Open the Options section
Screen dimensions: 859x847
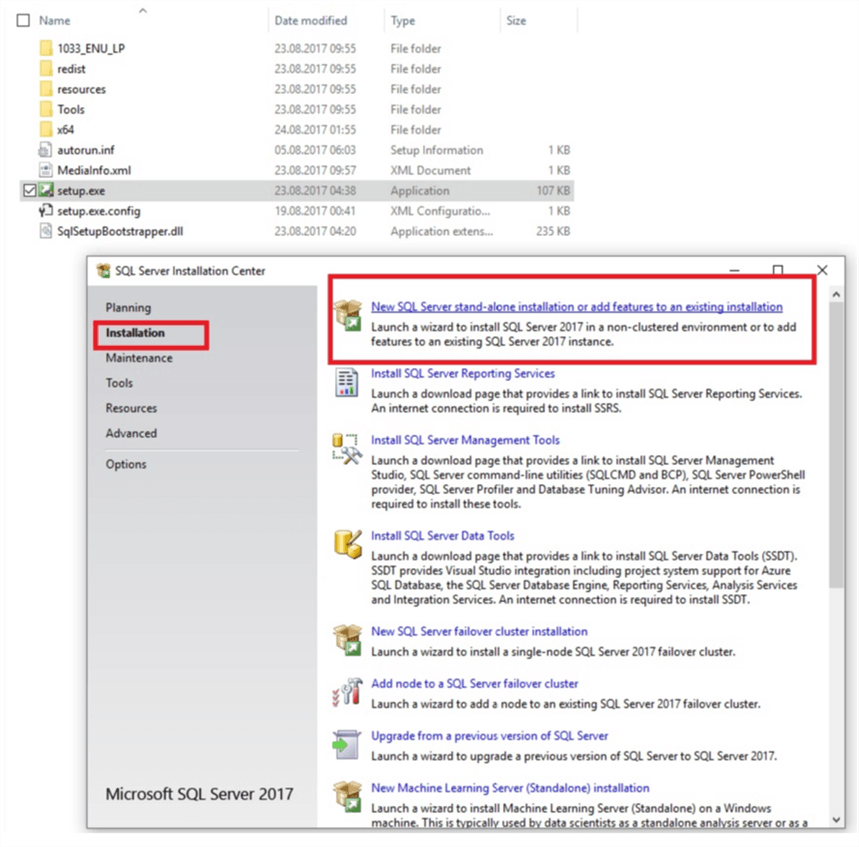[x=127, y=464]
